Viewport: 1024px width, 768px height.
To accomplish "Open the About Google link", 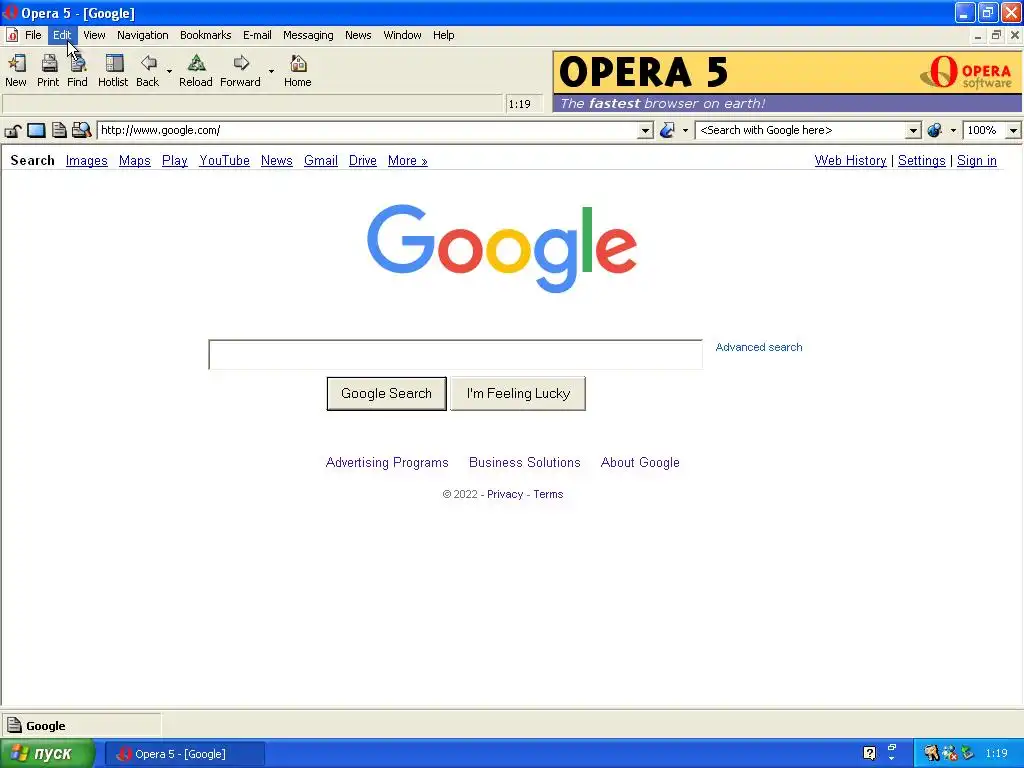I will (640, 462).
